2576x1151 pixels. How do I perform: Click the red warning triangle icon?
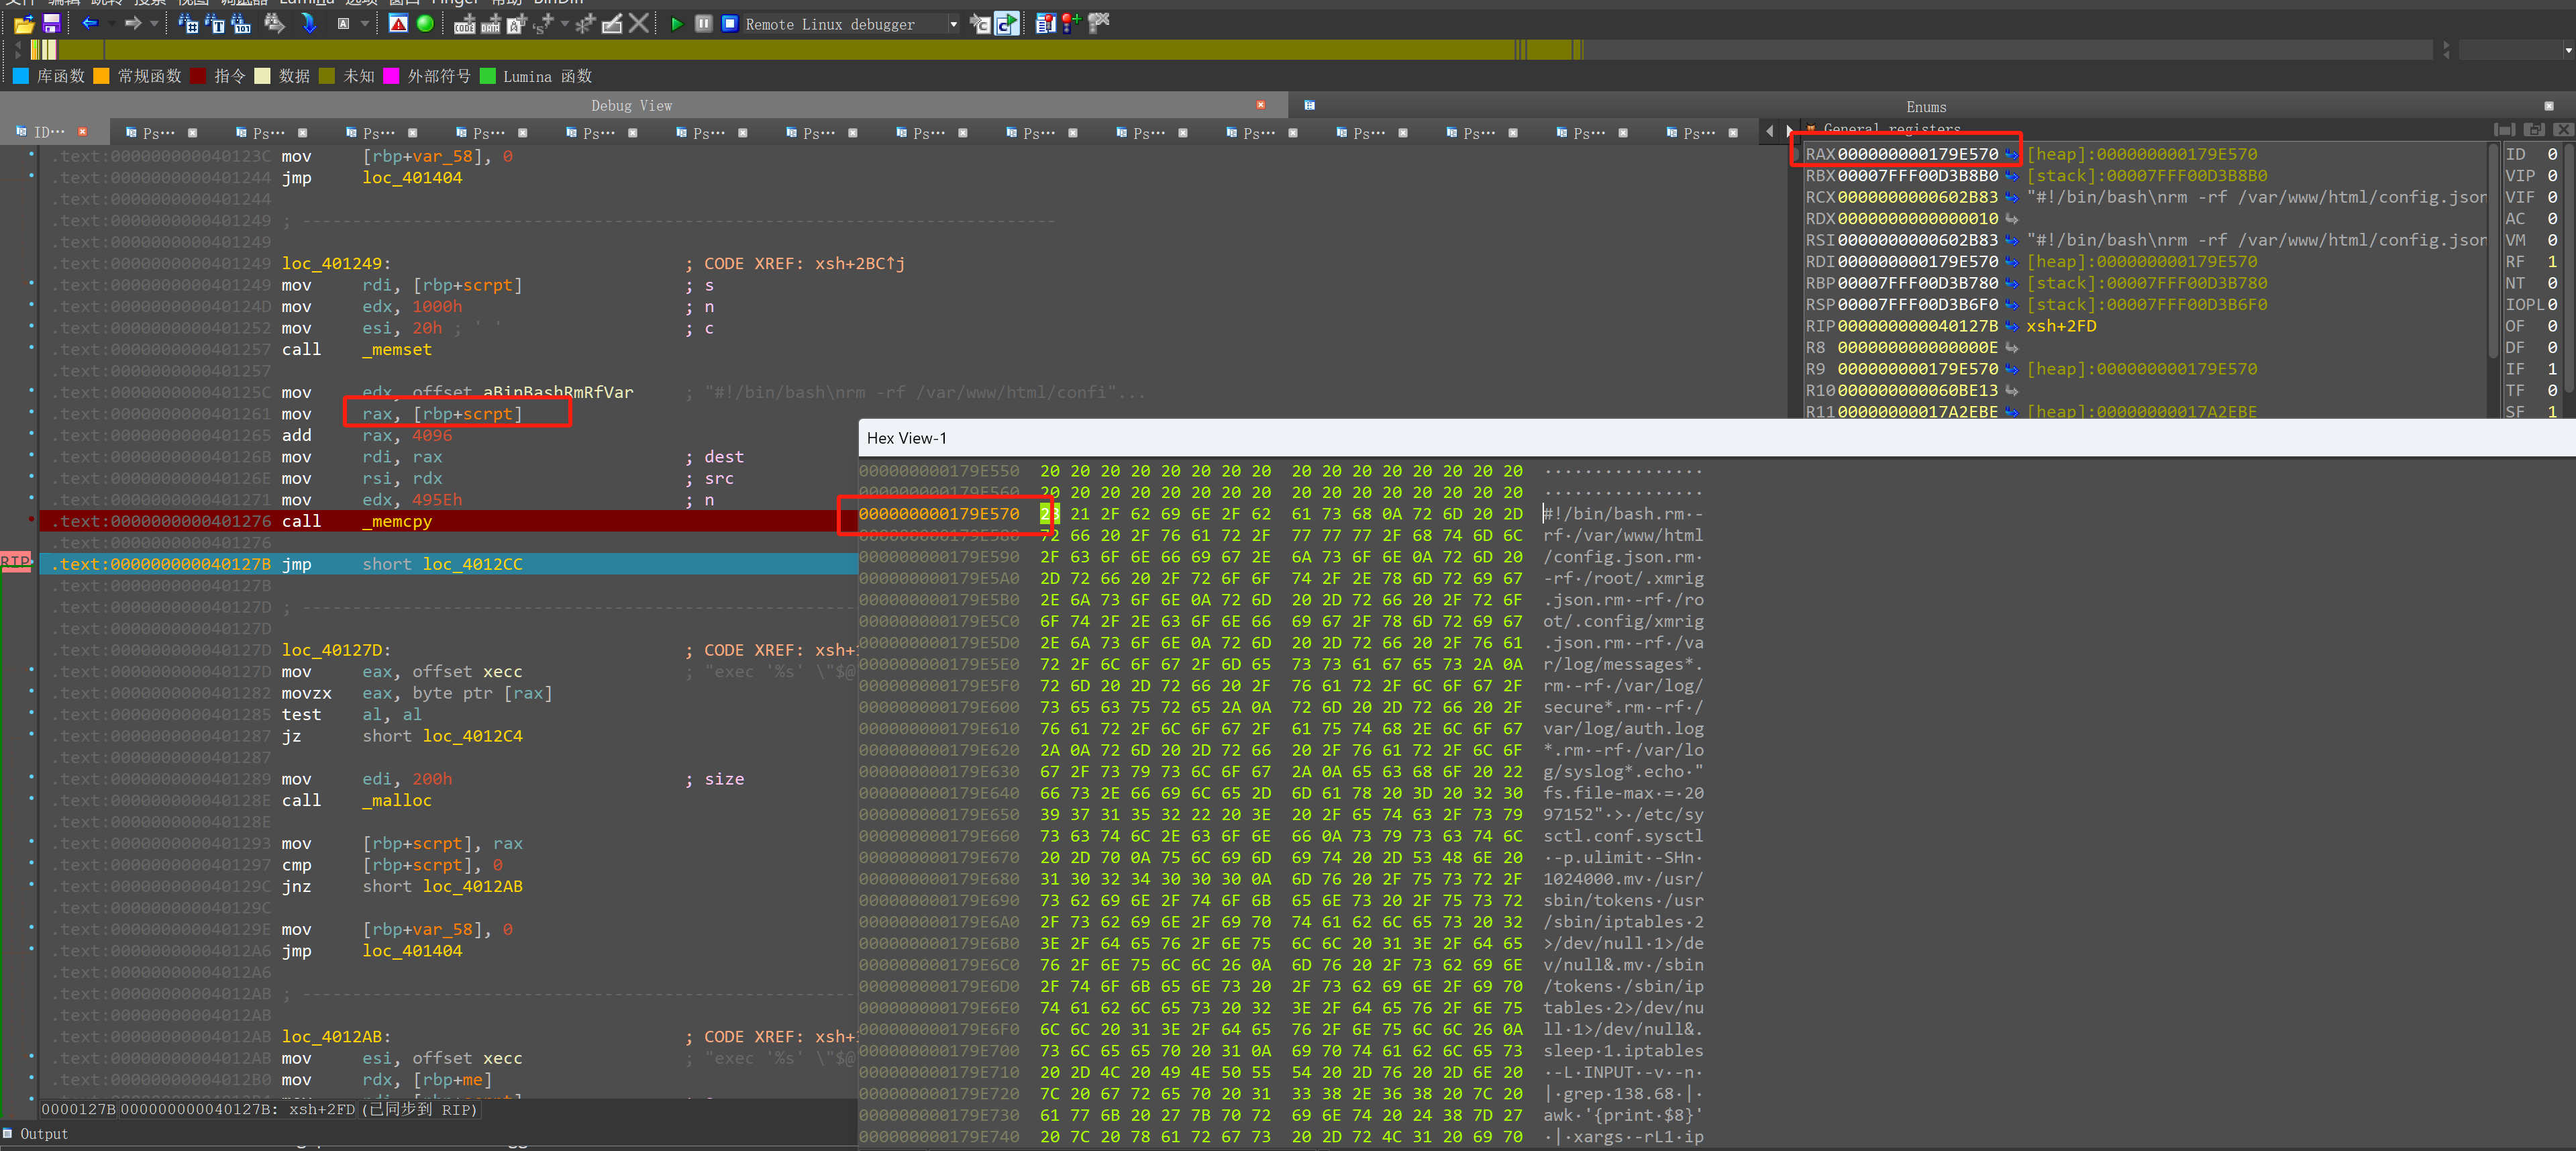click(x=398, y=23)
